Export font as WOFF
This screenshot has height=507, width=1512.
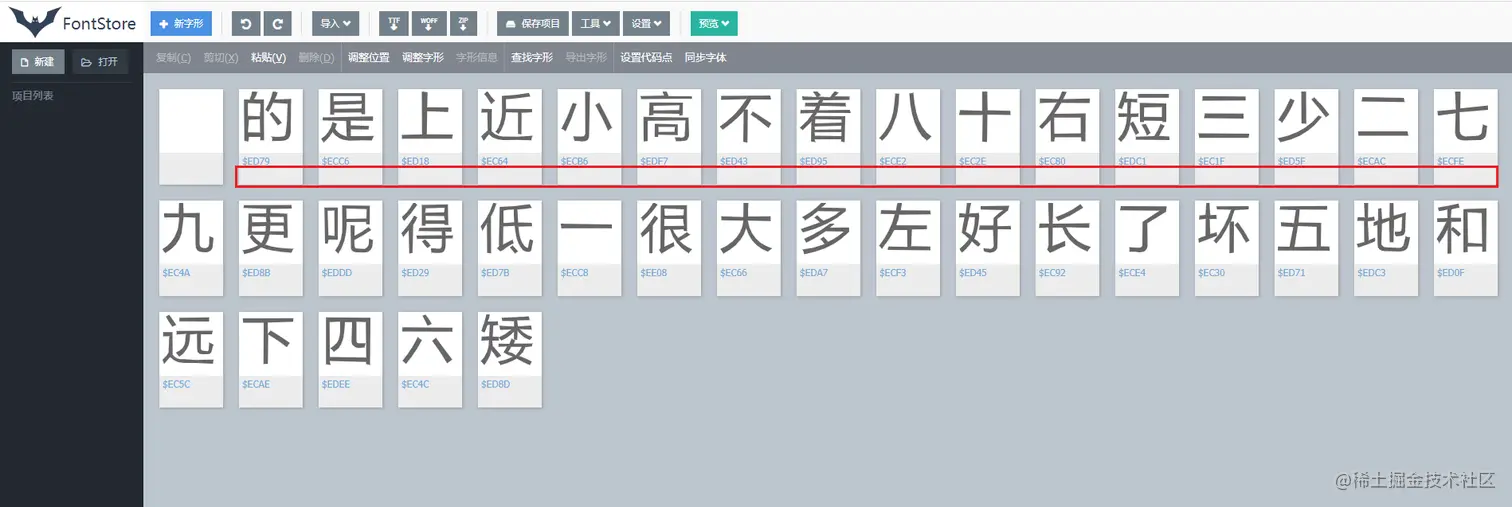pos(428,23)
